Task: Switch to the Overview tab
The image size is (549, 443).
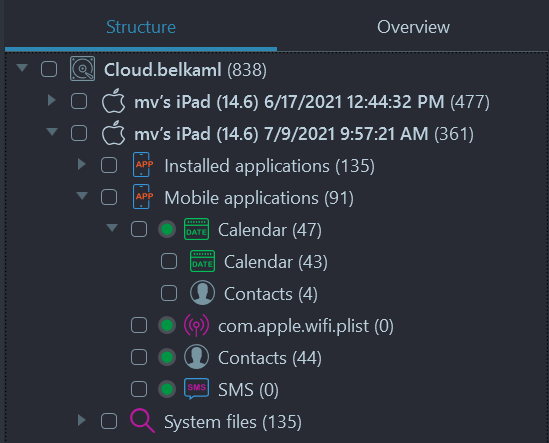Action: 413,27
